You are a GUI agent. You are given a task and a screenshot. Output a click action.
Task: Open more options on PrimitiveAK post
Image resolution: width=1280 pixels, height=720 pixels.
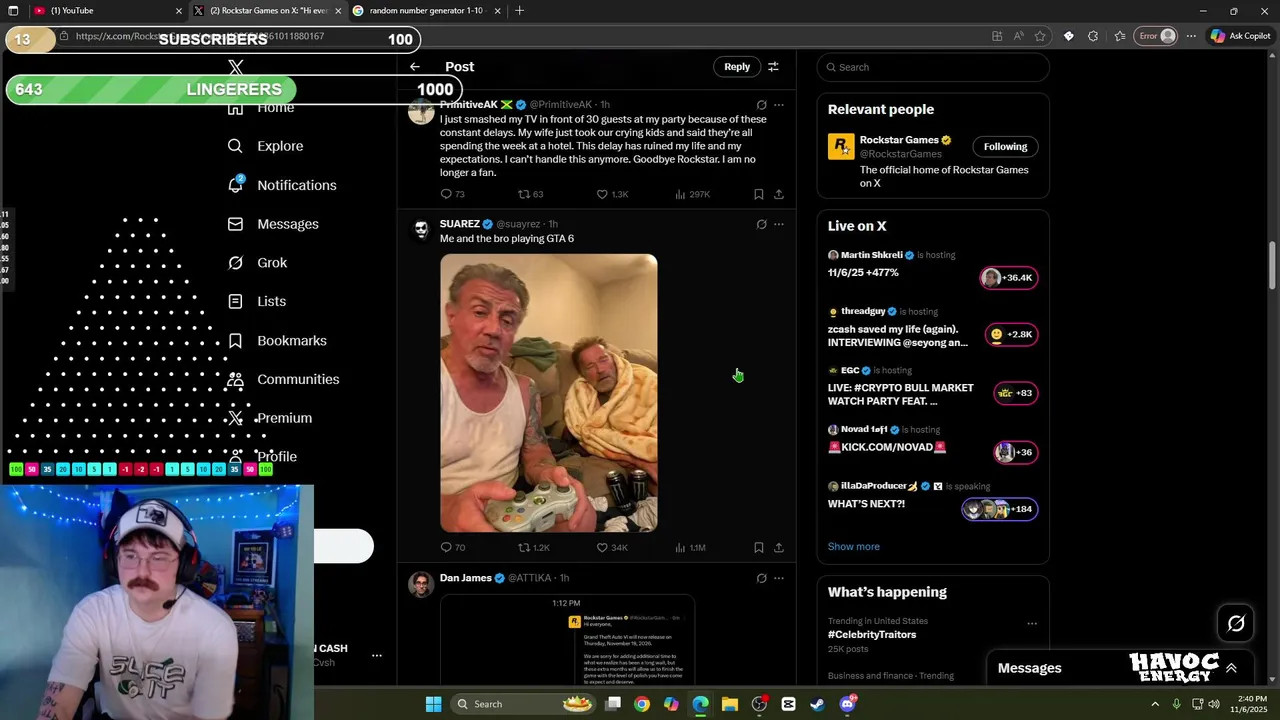[x=779, y=104]
